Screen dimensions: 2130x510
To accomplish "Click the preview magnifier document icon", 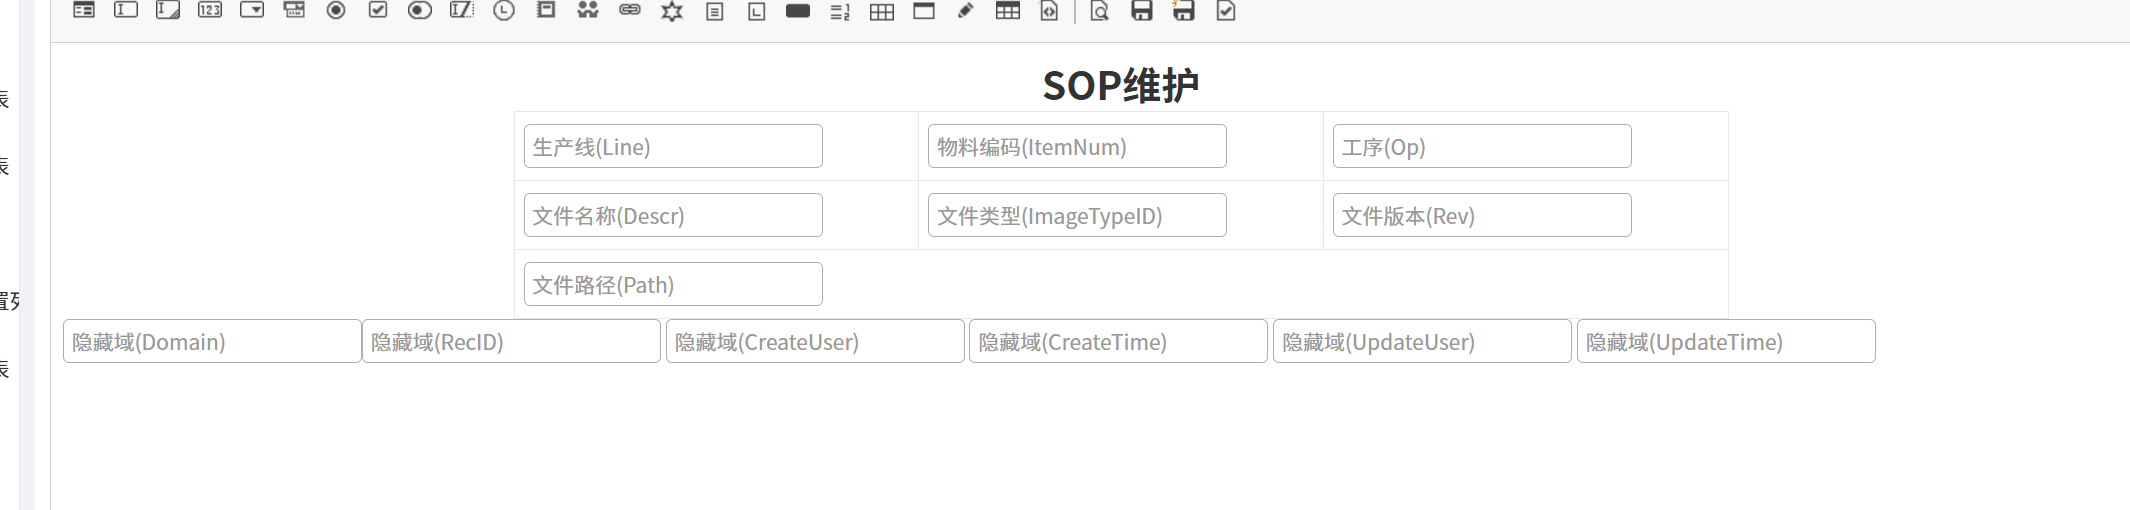I will tap(1100, 11).
